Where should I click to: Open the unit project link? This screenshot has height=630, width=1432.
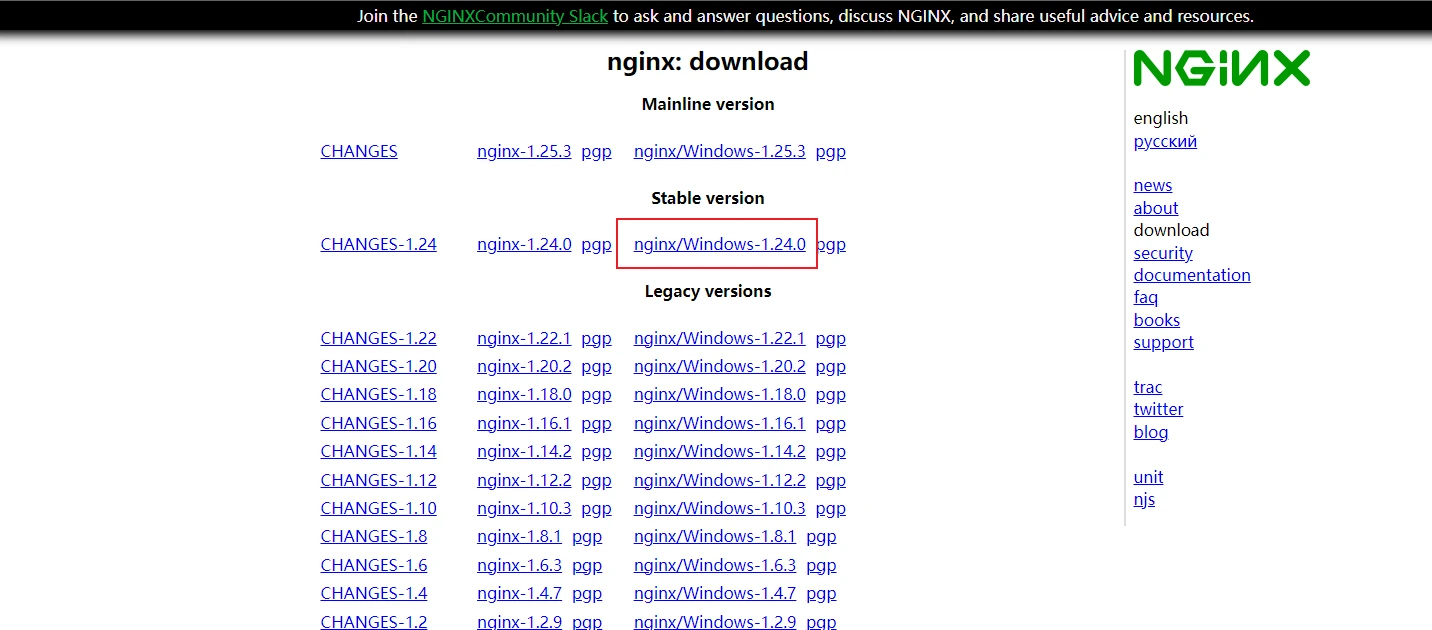(x=1148, y=477)
